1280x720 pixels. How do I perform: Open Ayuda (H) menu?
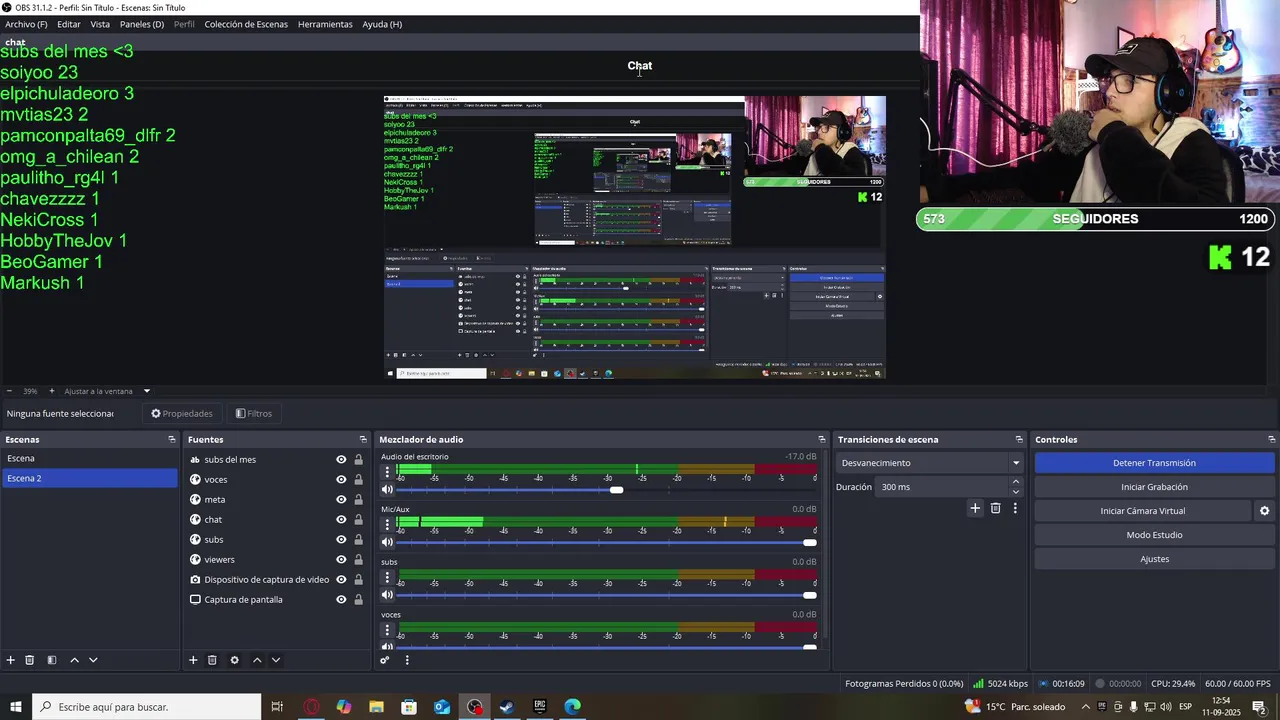pyautogui.click(x=382, y=24)
